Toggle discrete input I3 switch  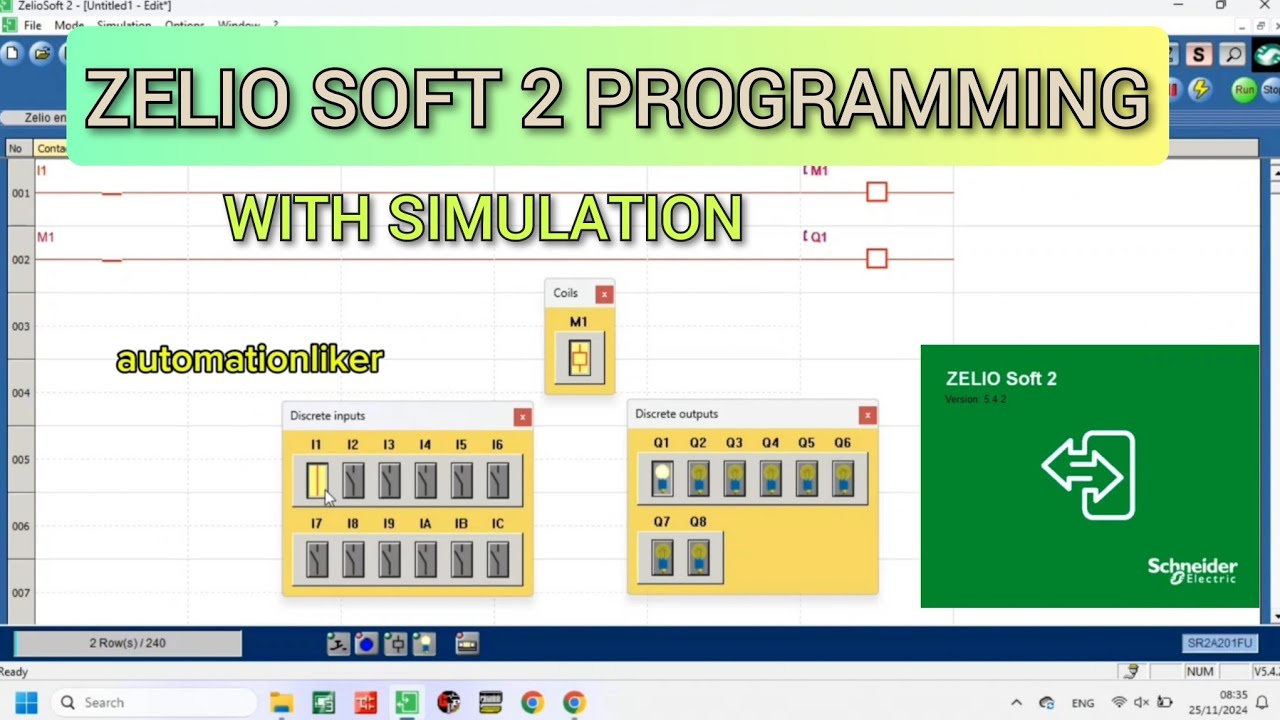(x=389, y=481)
